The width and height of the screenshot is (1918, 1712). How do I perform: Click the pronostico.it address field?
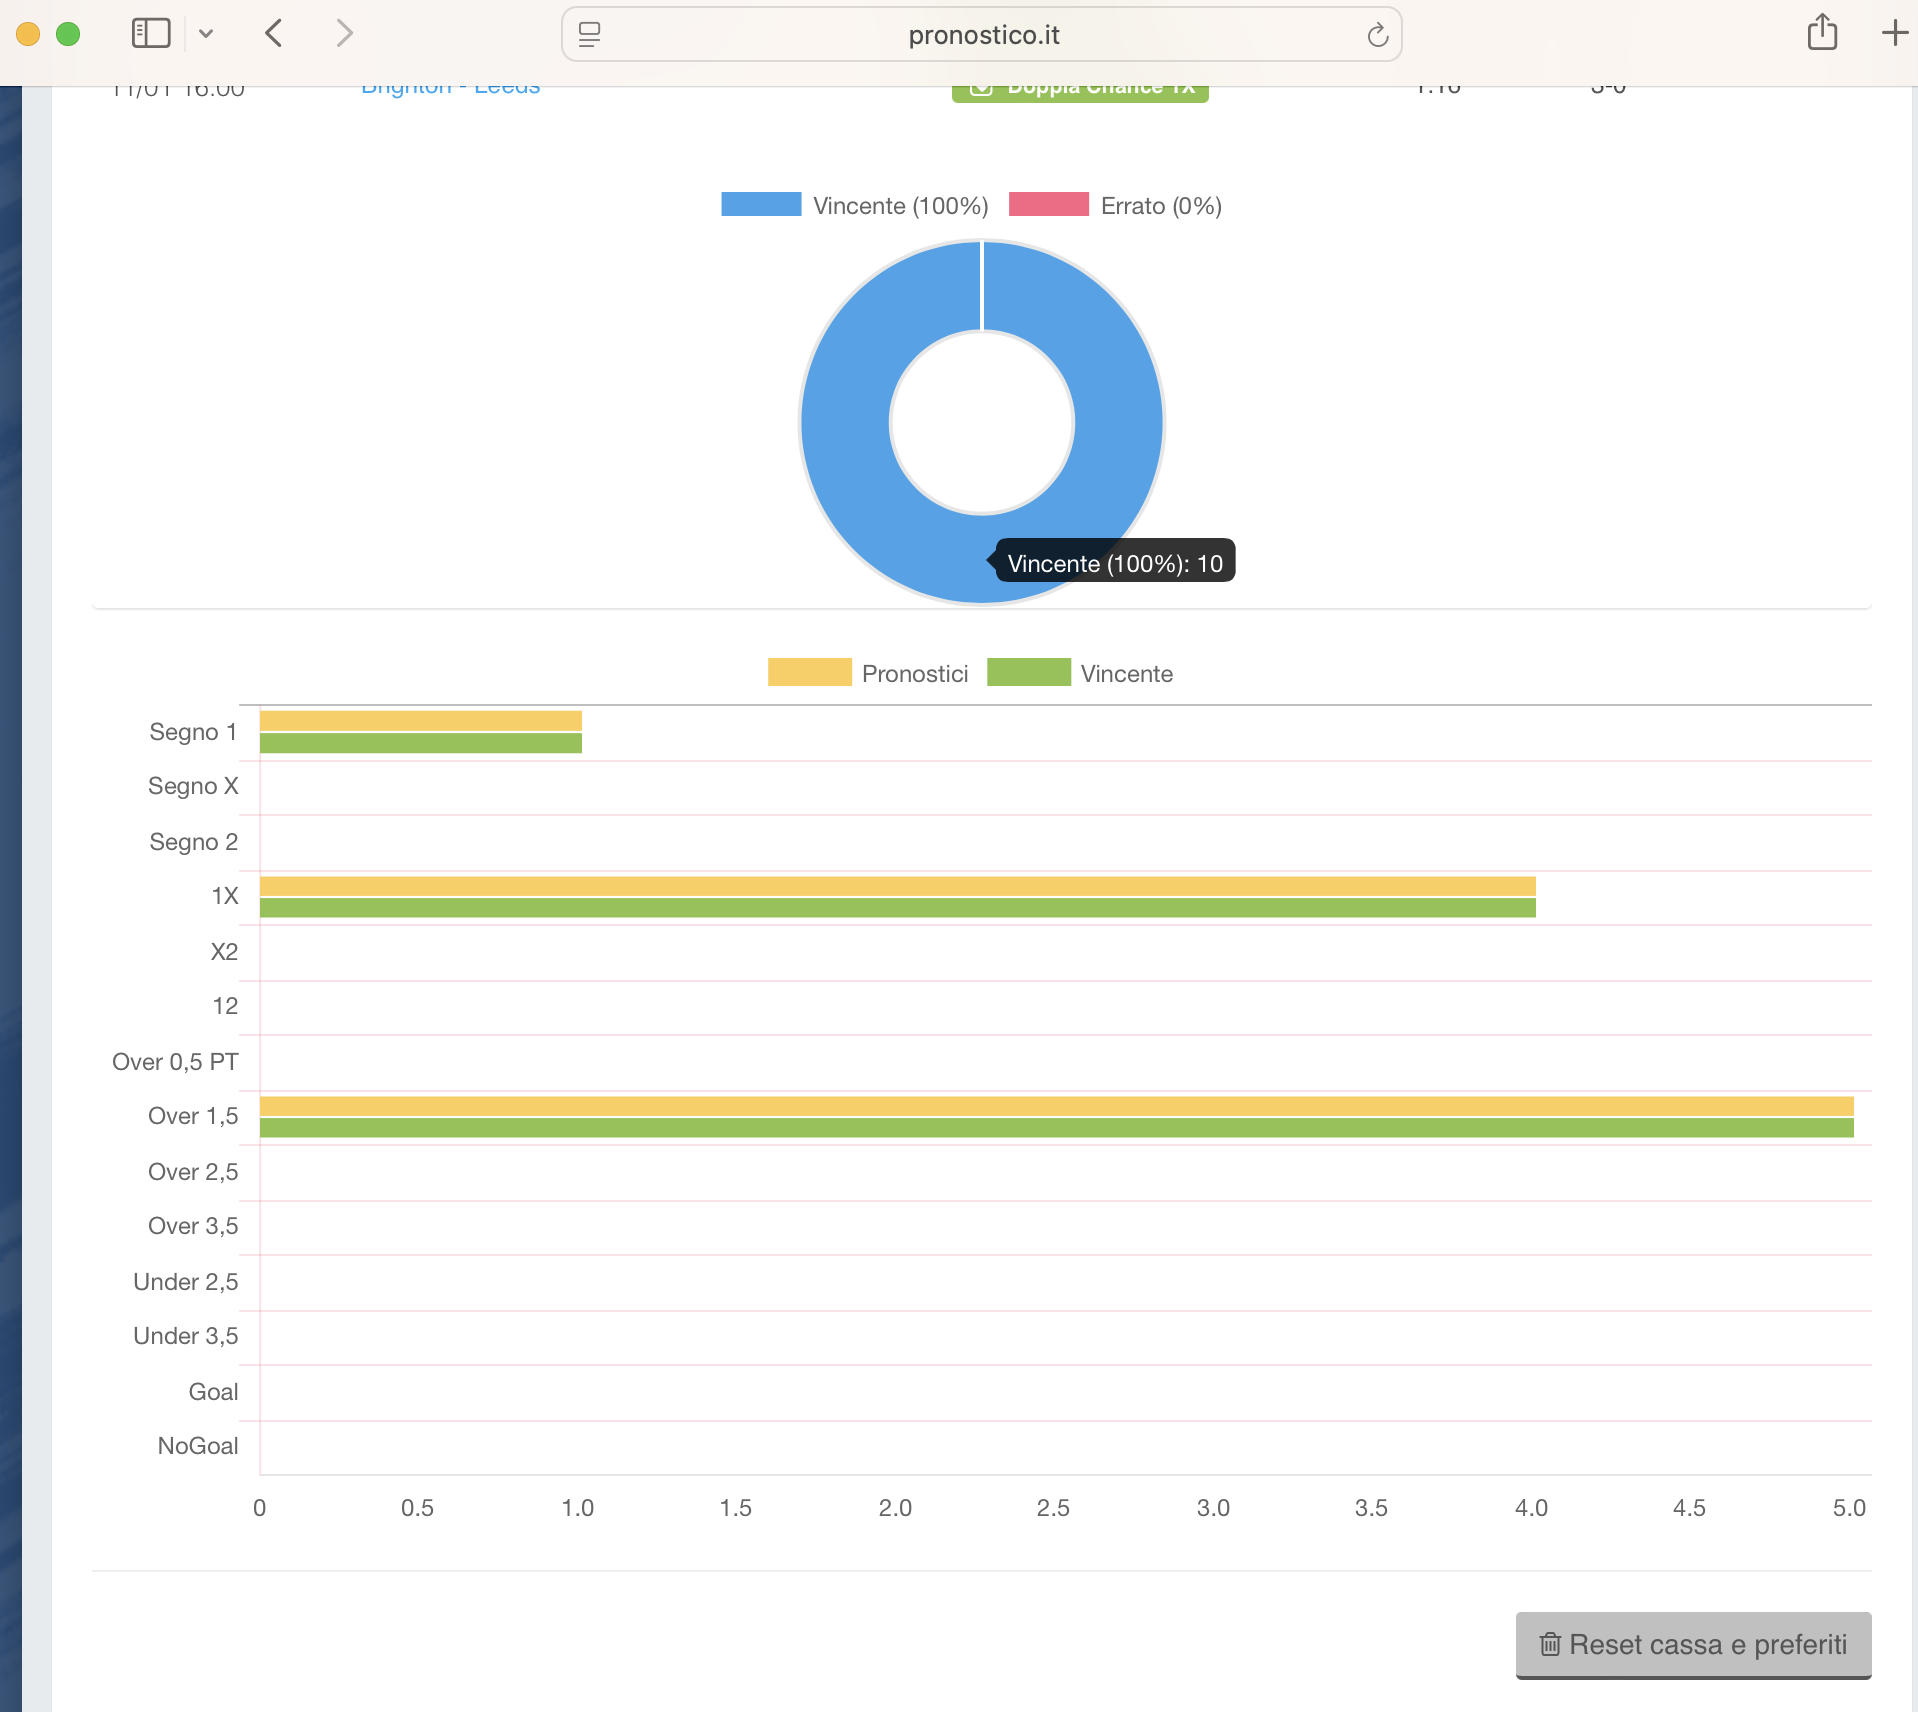click(x=983, y=35)
